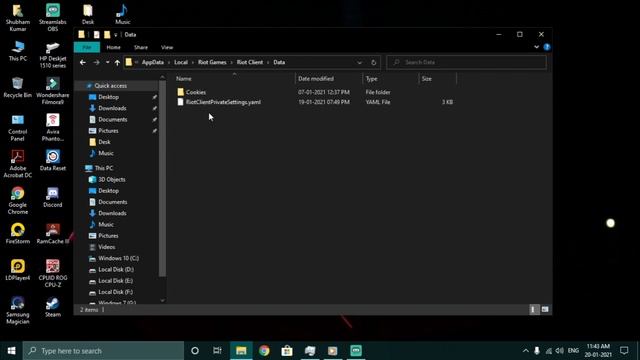Open the View ribbon tab
Image resolution: width=640 pixels, height=360 pixels.
coord(167,47)
